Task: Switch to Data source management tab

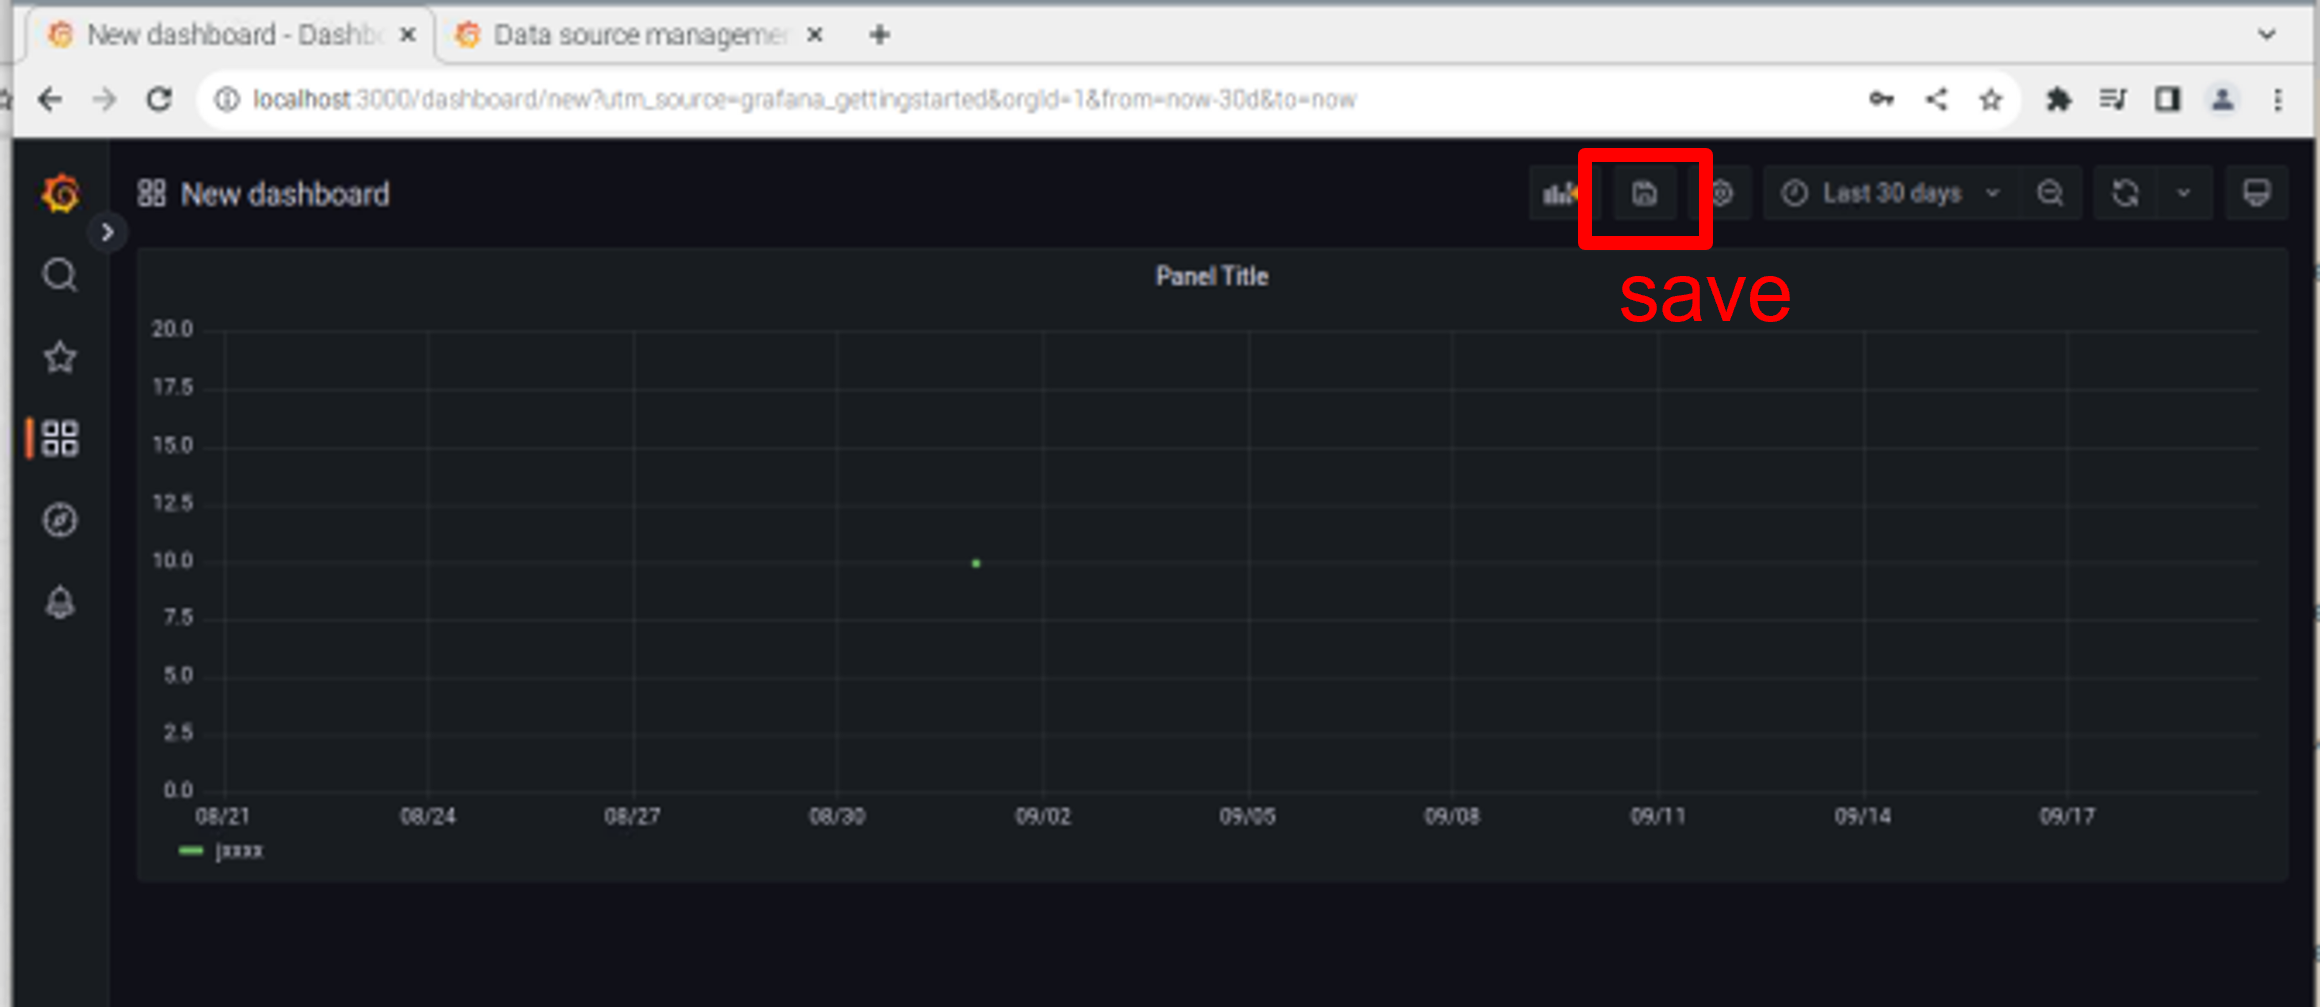Action: pos(638,35)
